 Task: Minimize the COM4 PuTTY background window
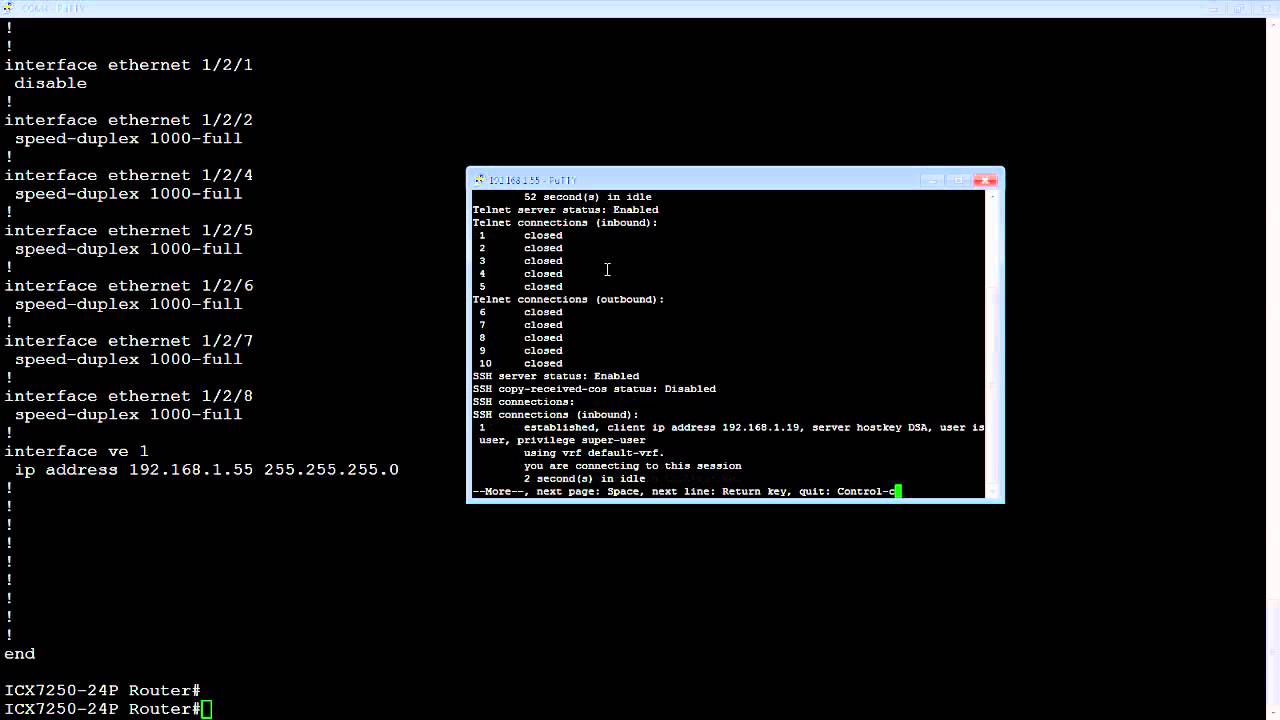pos(1213,8)
